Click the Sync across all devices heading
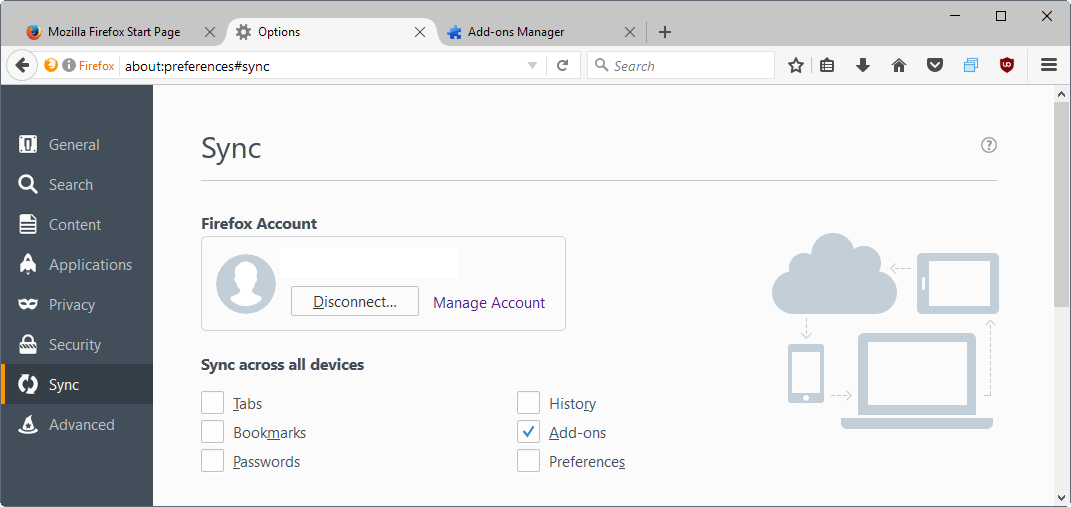 [282, 365]
